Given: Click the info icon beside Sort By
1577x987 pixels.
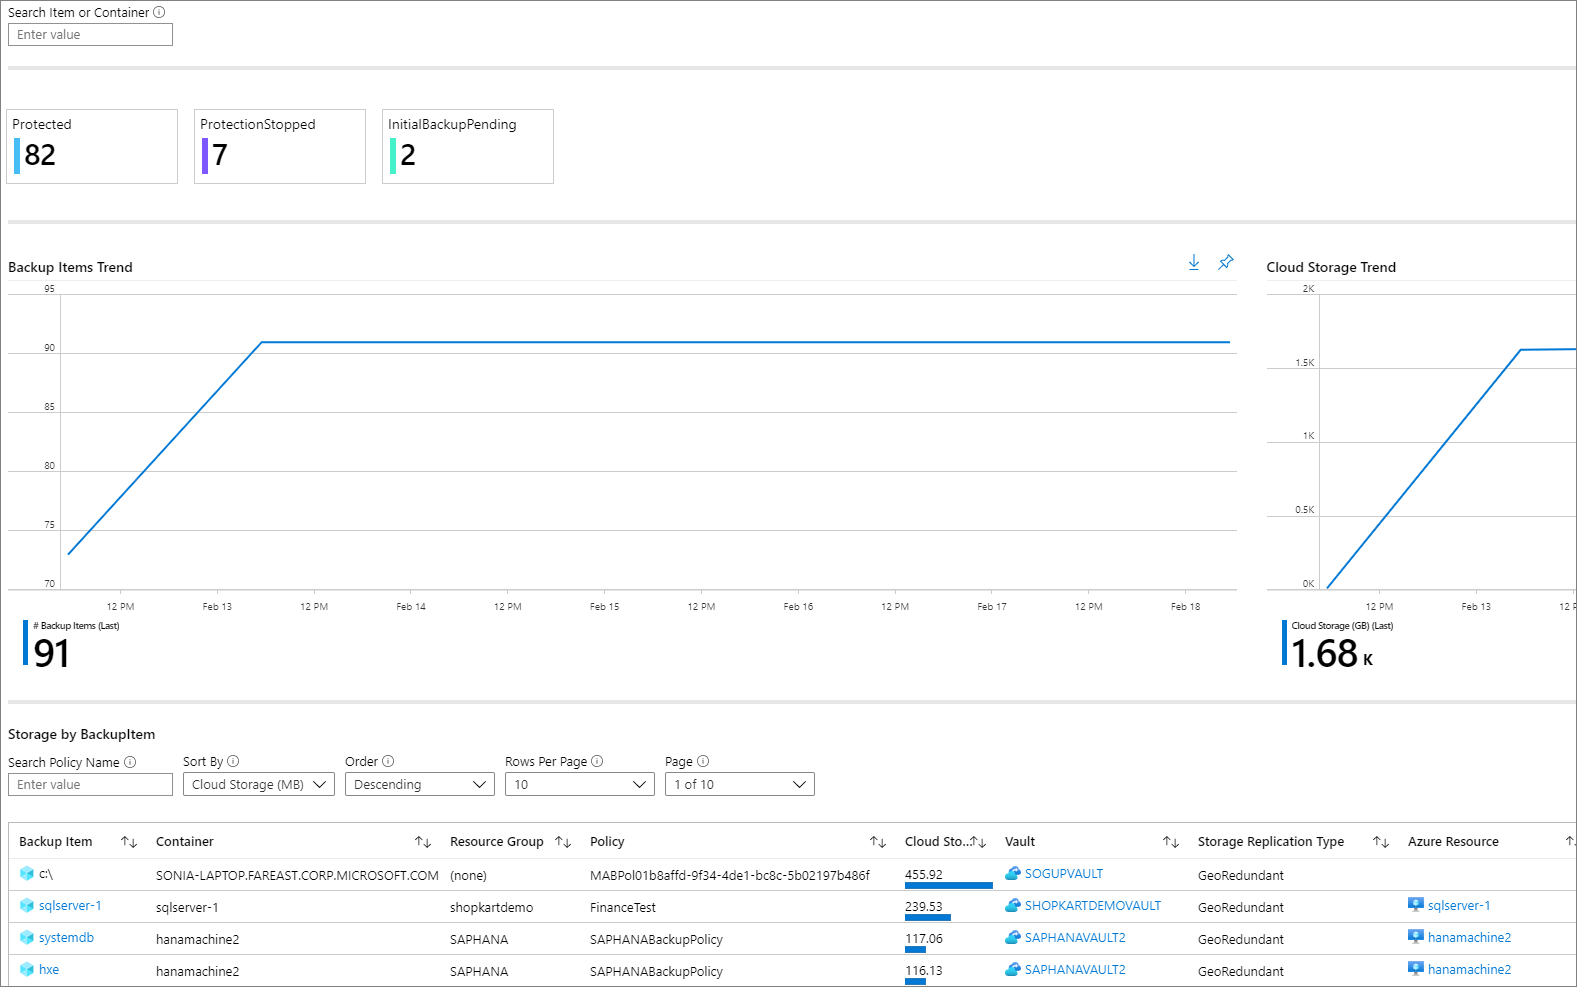Looking at the screenshot, I should [x=233, y=761].
